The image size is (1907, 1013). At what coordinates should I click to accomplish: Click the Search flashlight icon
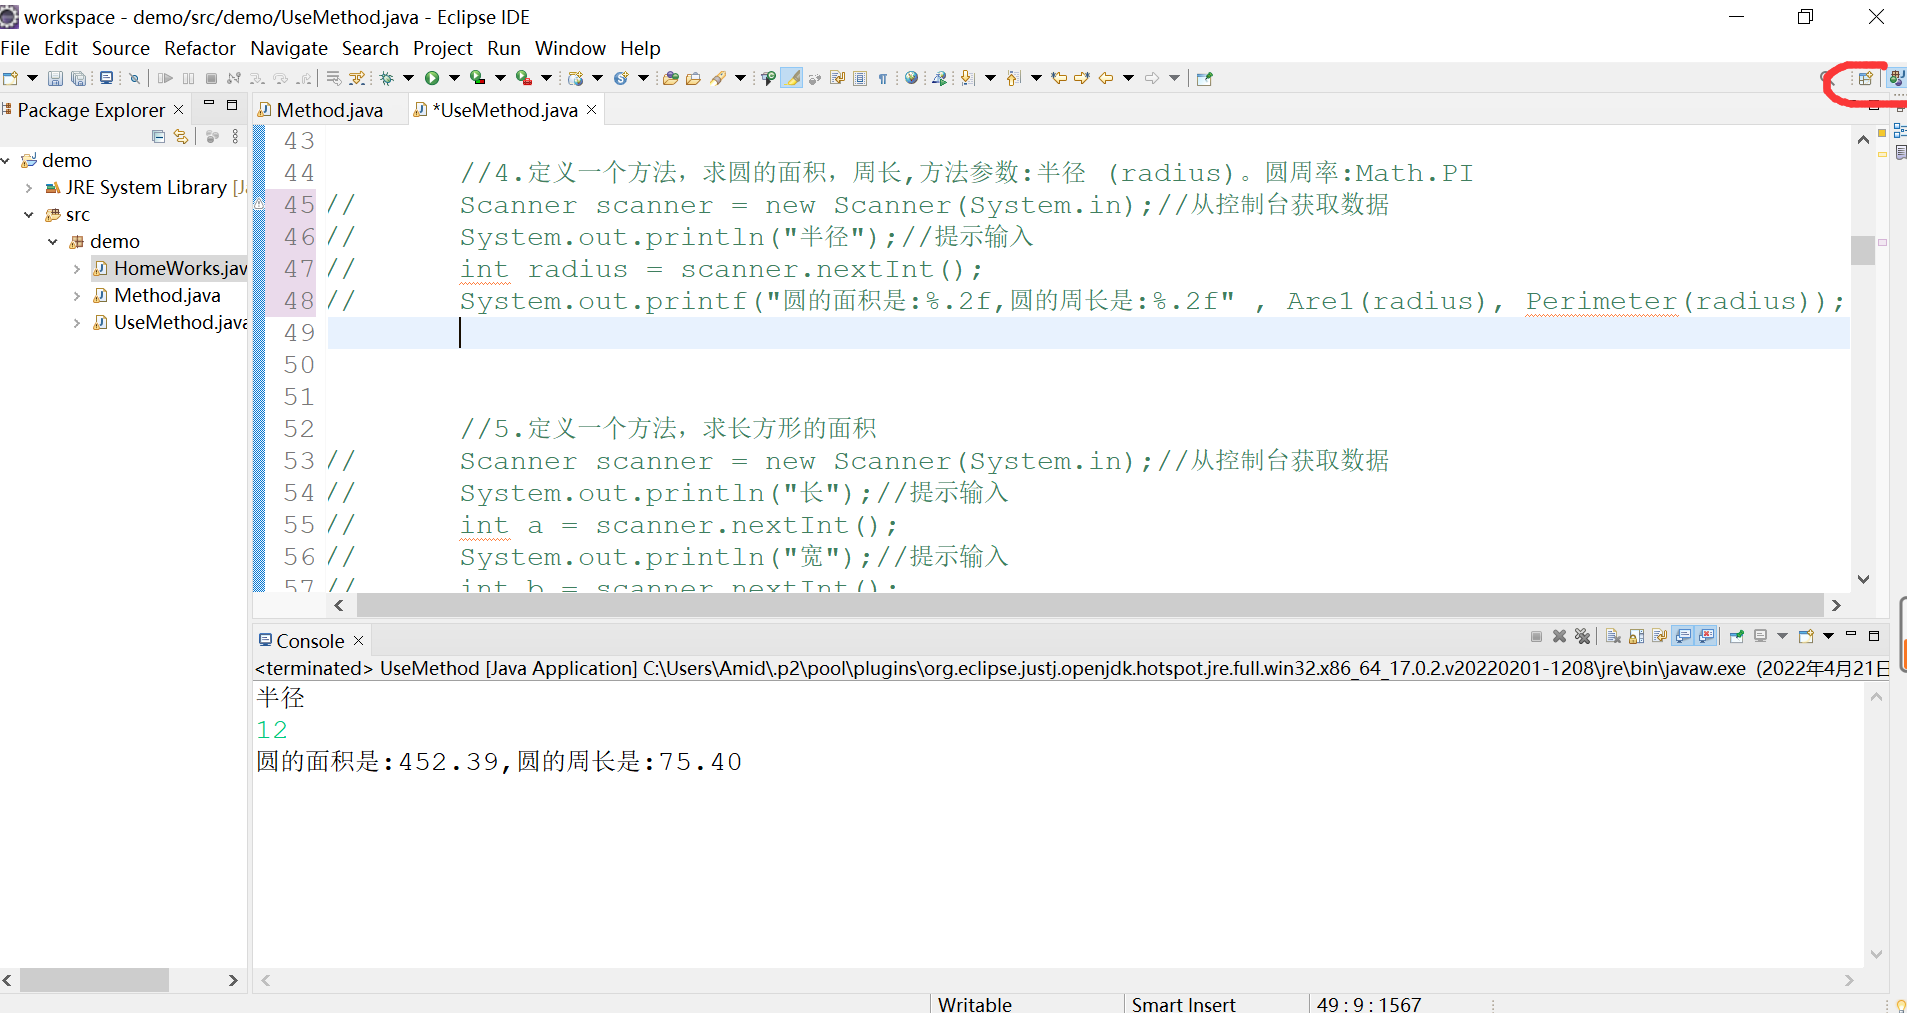coord(718,78)
